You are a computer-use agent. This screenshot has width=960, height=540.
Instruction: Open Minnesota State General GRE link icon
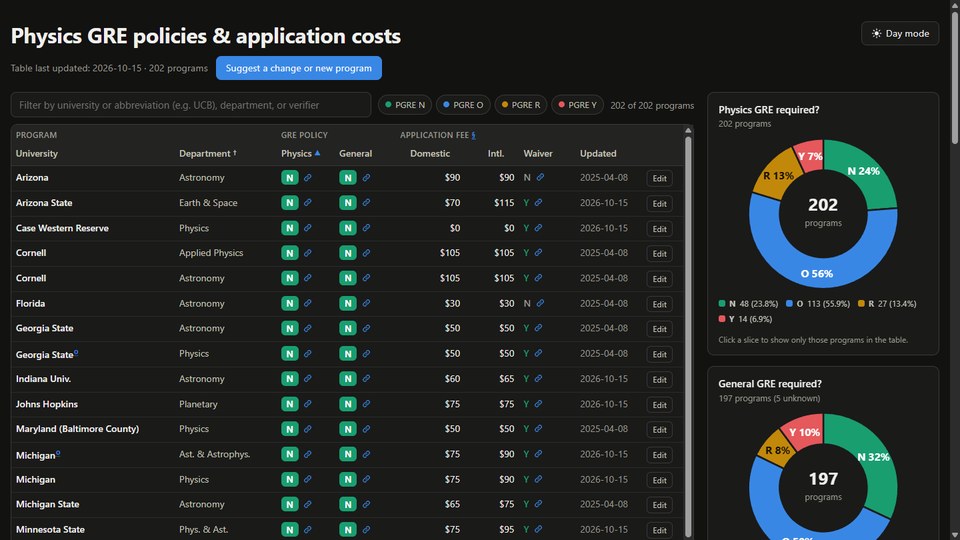coord(366,530)
